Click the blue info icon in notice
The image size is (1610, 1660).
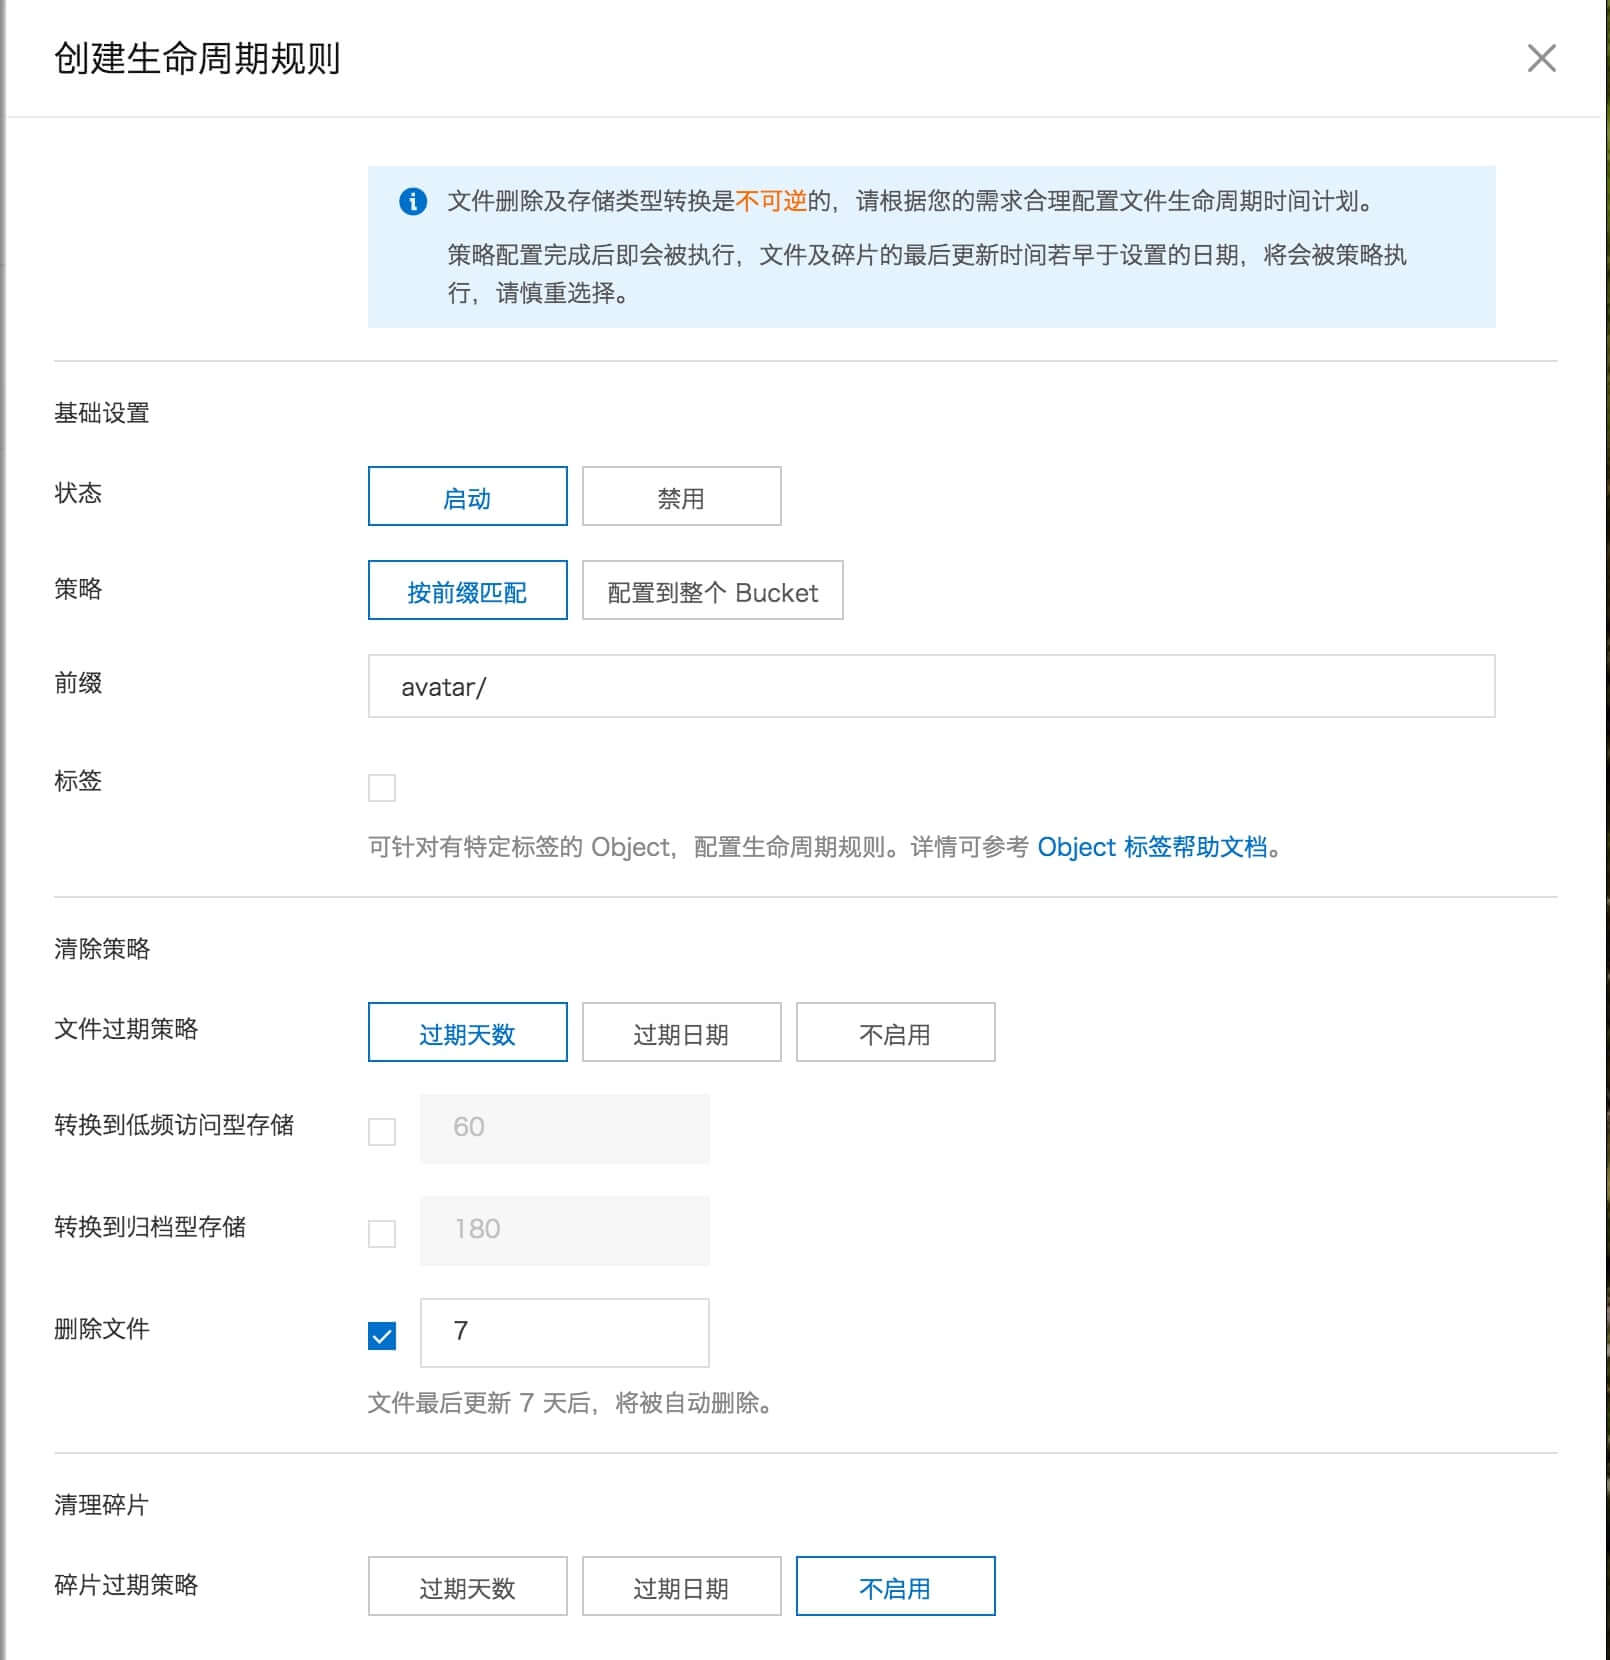pyautogui.click(x=413, y=201)
